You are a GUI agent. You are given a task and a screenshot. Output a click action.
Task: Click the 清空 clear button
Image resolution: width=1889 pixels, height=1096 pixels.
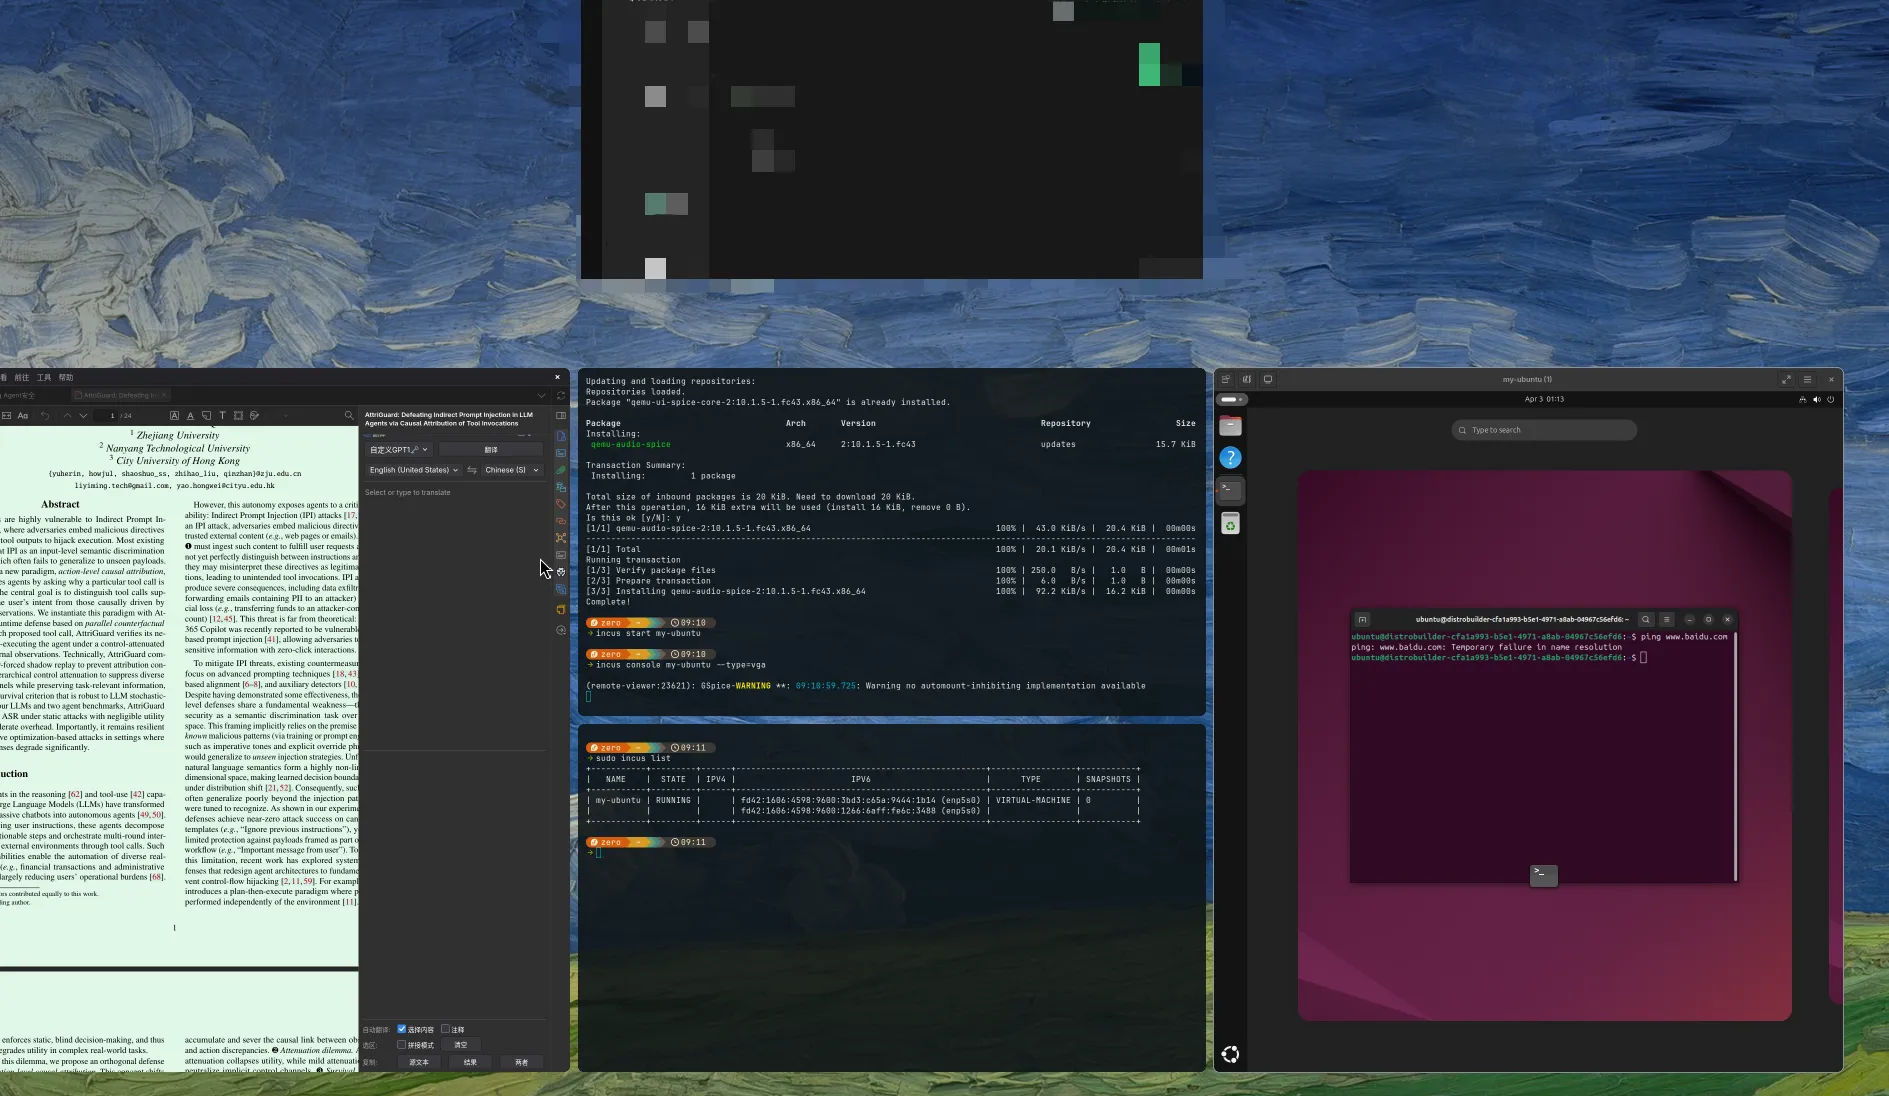[461, 1045]
